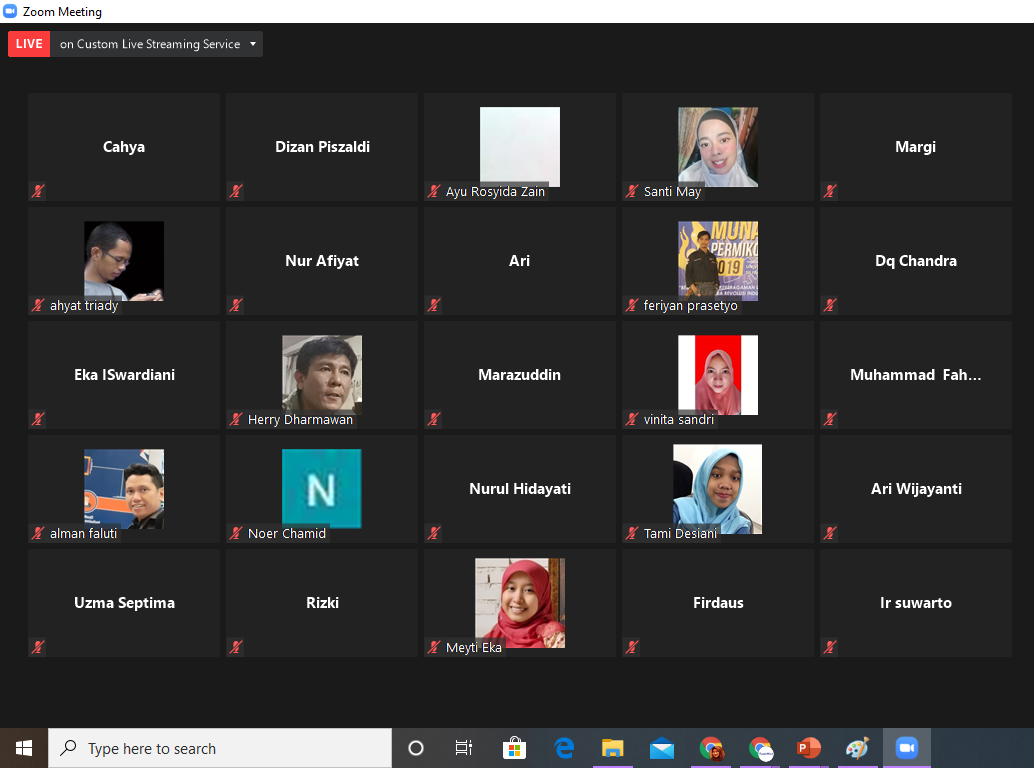1034x768 pixels.
Task: Click muted microphone icon on Cahya's tile
Action: (38, 191)
